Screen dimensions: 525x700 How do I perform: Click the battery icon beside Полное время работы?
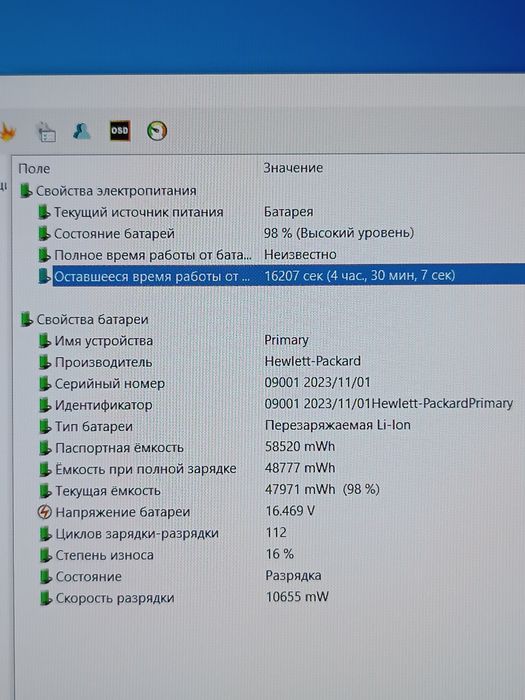pos(44,255)
